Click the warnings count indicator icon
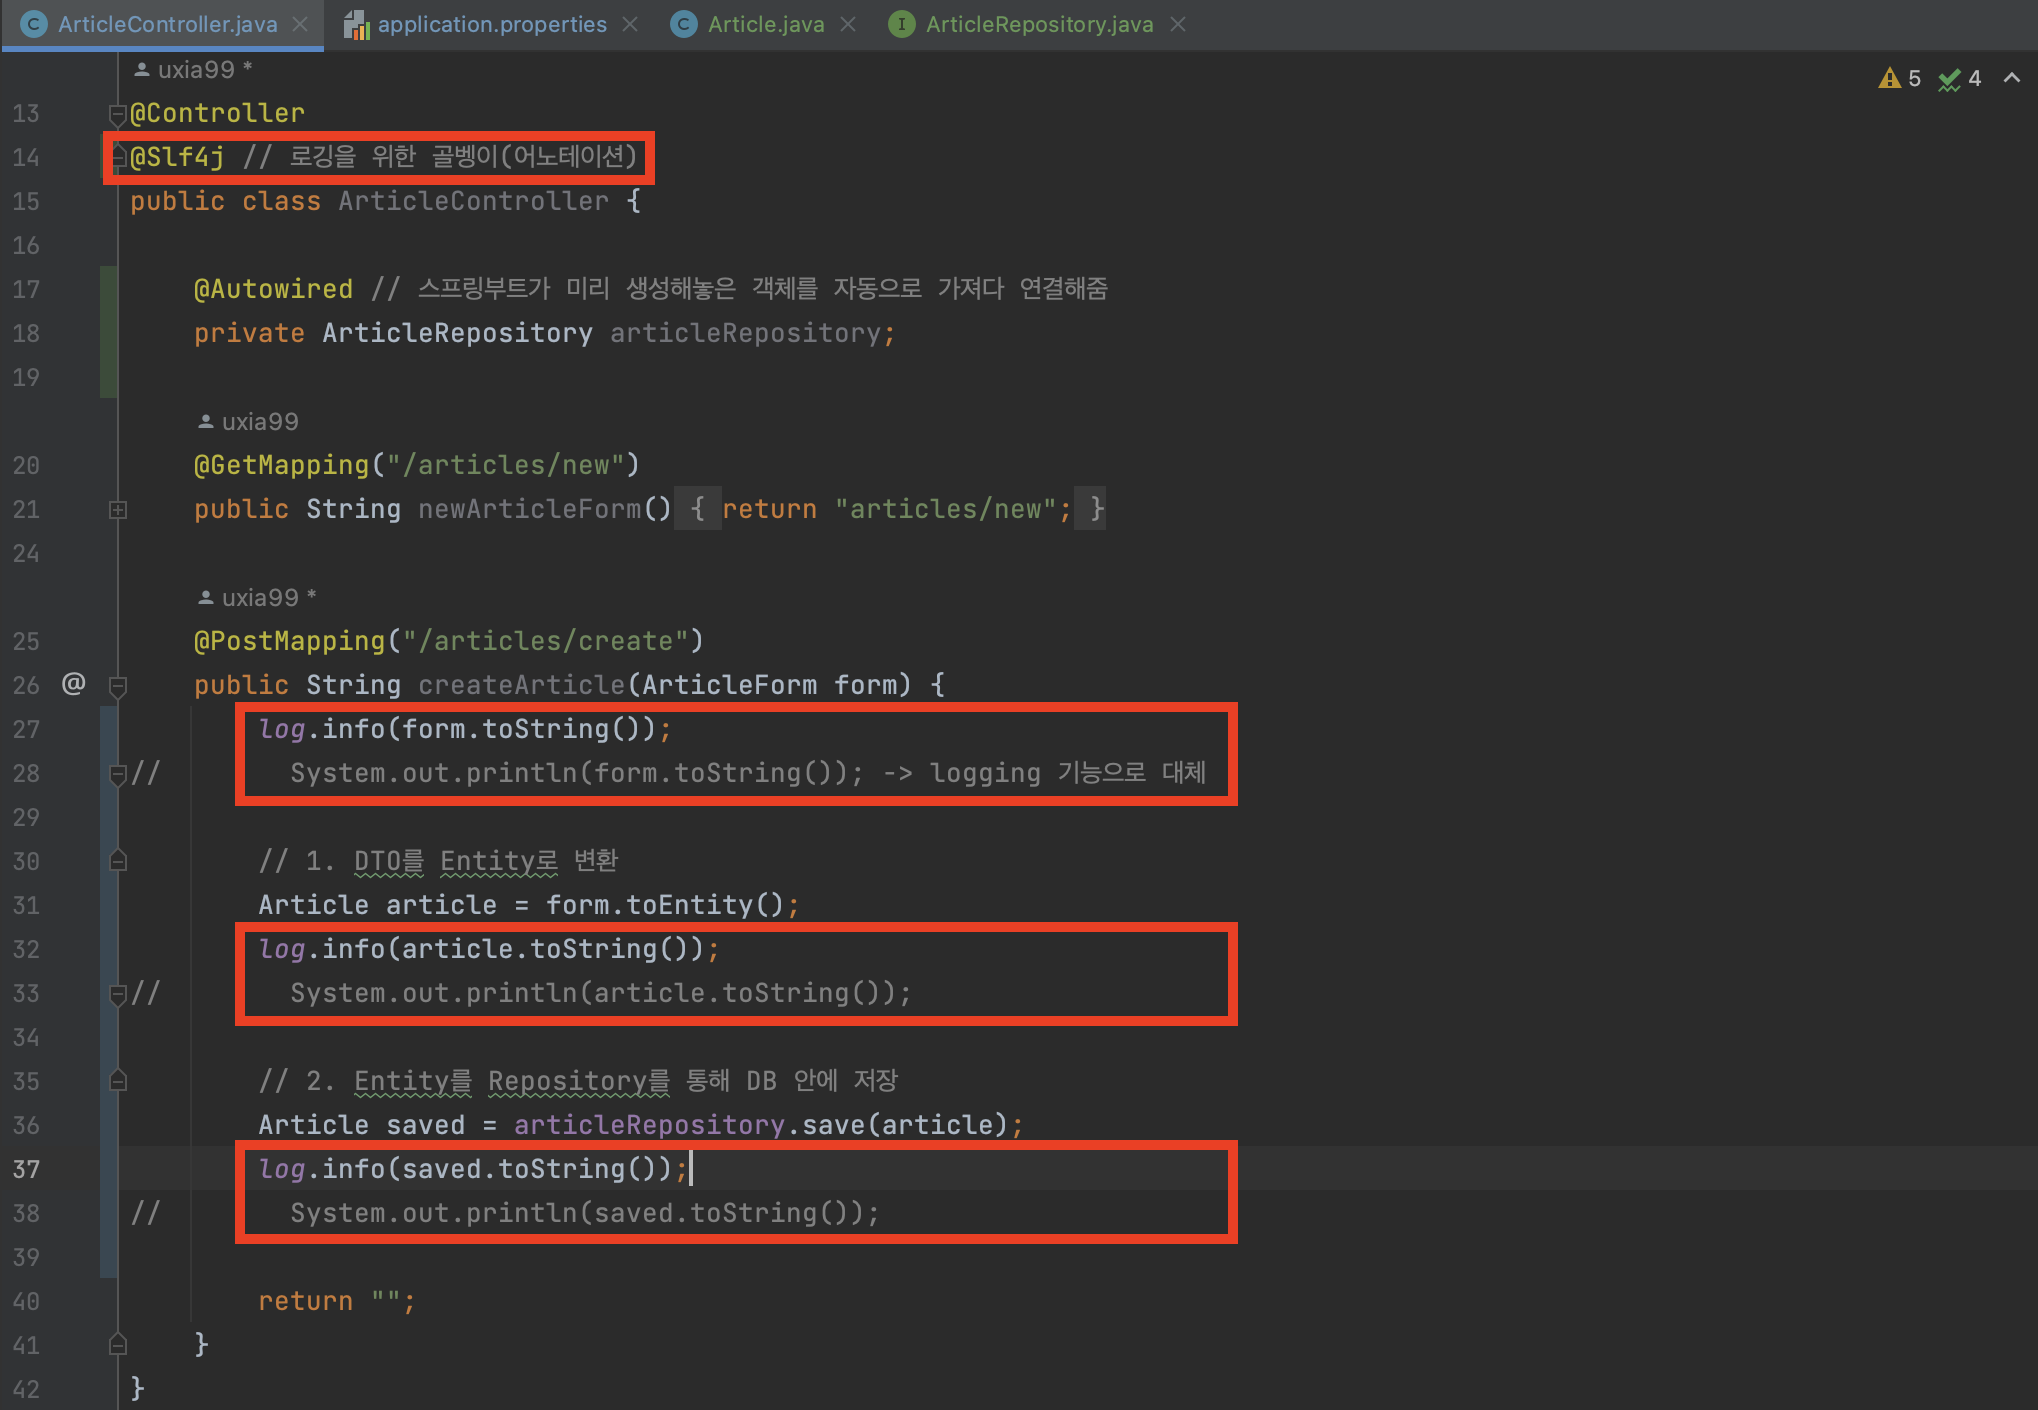This screenshot has width=2038, height=1410. (x=1888, y=79)
